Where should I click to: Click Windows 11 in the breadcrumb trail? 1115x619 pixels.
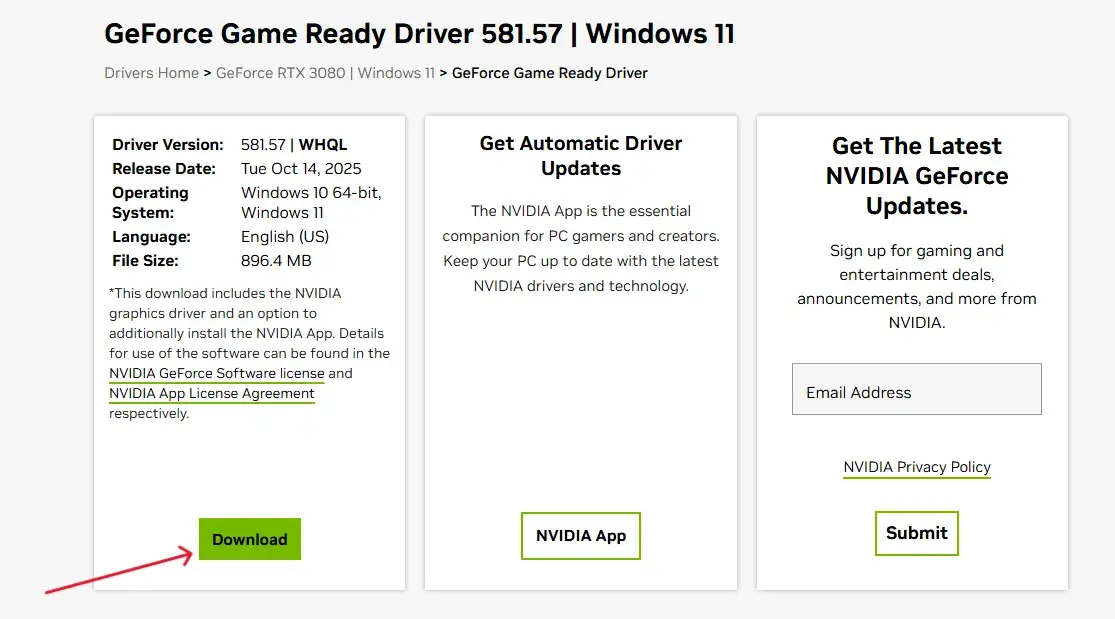point(396,72)
